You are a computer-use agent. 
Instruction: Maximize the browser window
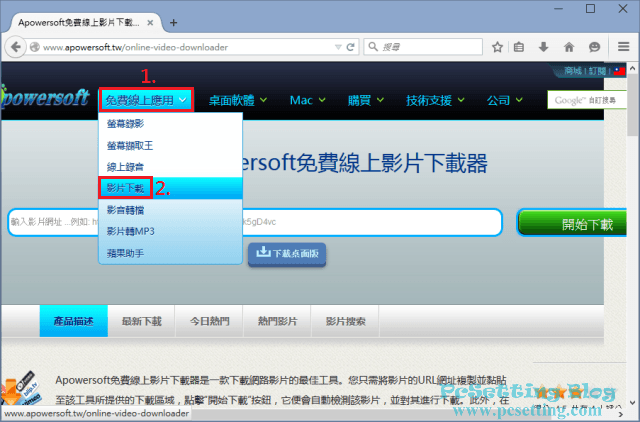pos(590,9)
